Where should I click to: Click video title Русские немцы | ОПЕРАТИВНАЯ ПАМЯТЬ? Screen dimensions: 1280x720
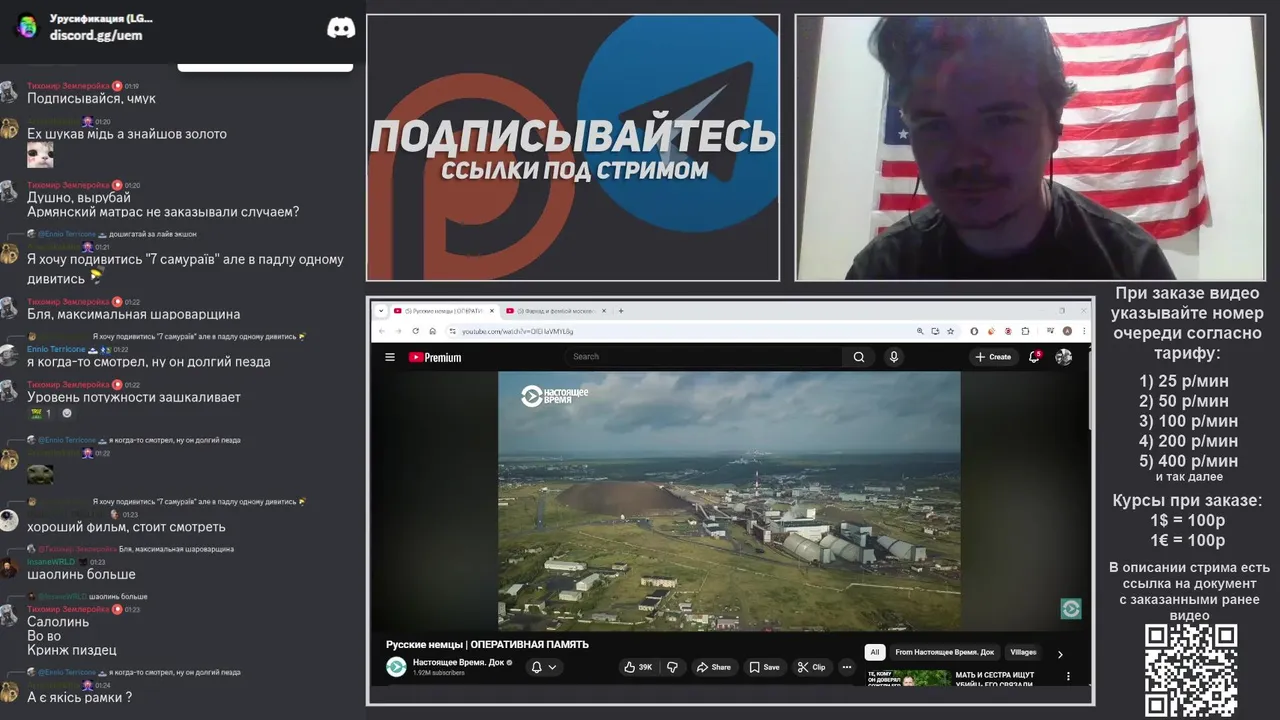(x=487, y=645)
